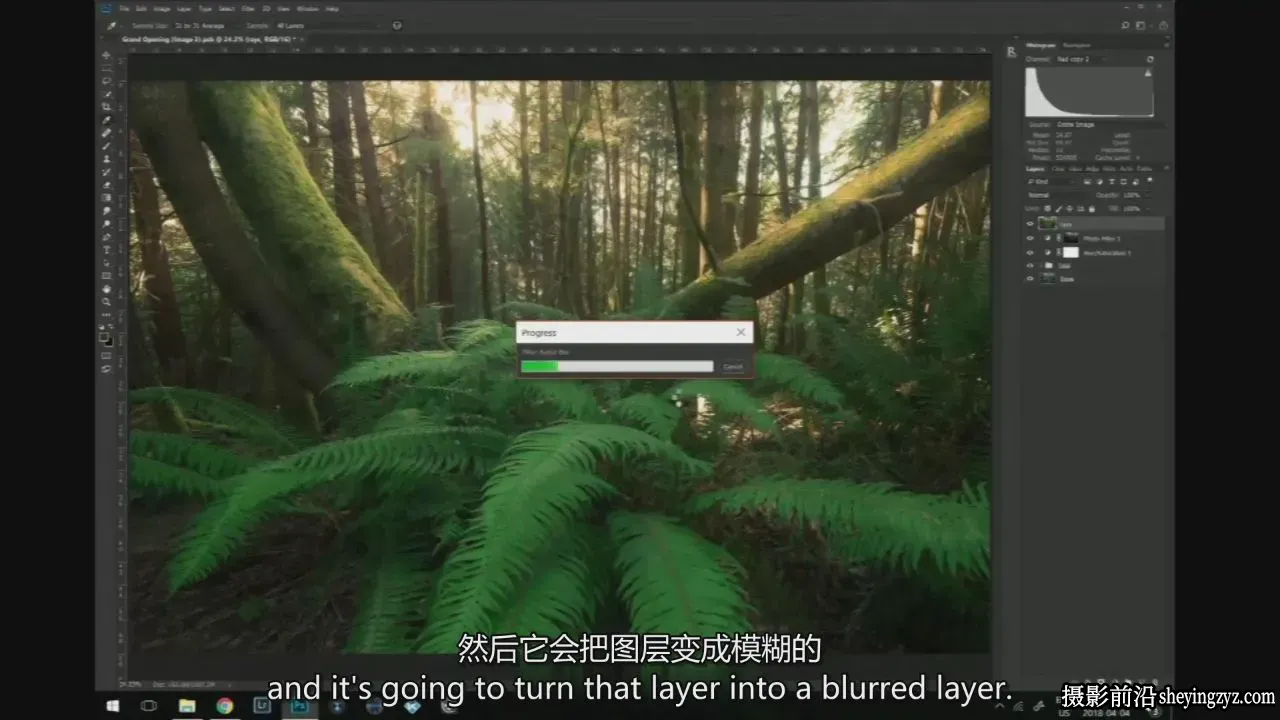The height and width of the screenshot is (720, 1280).
Task: Select the Crop tool
Action: pos(107,108)
